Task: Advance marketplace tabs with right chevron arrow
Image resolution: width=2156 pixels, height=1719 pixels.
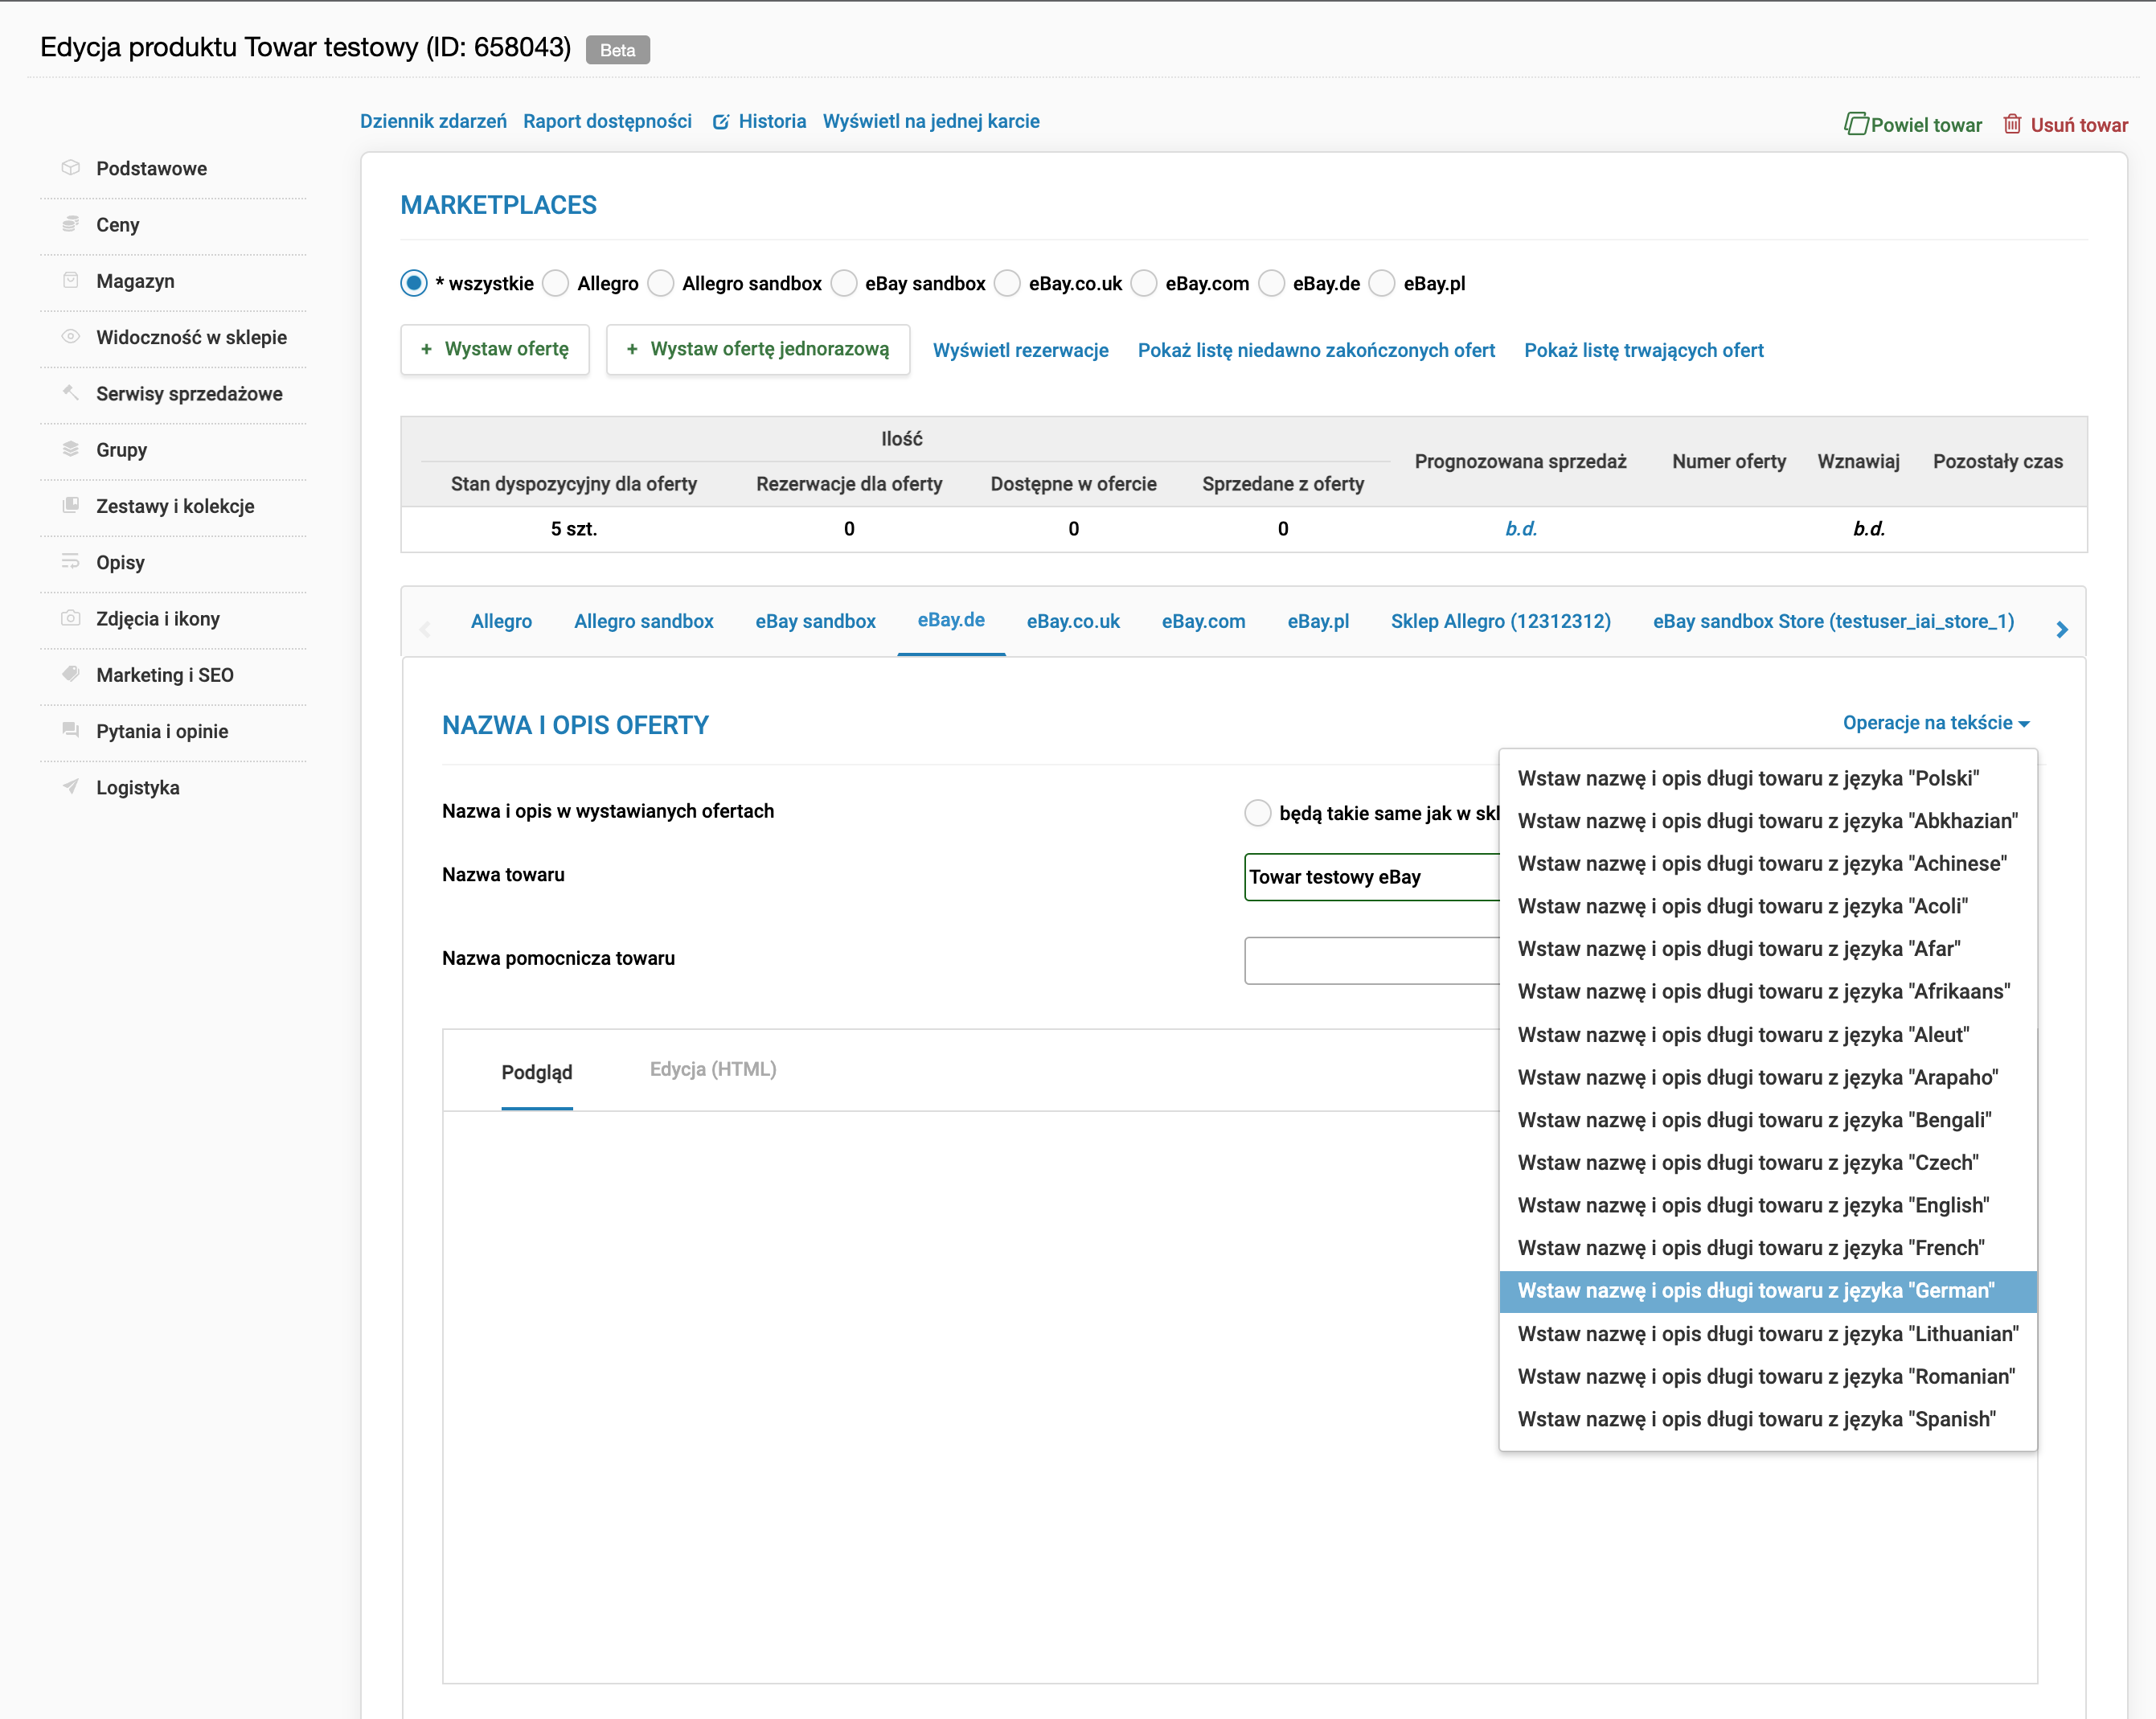Action: coord(2061,629)
